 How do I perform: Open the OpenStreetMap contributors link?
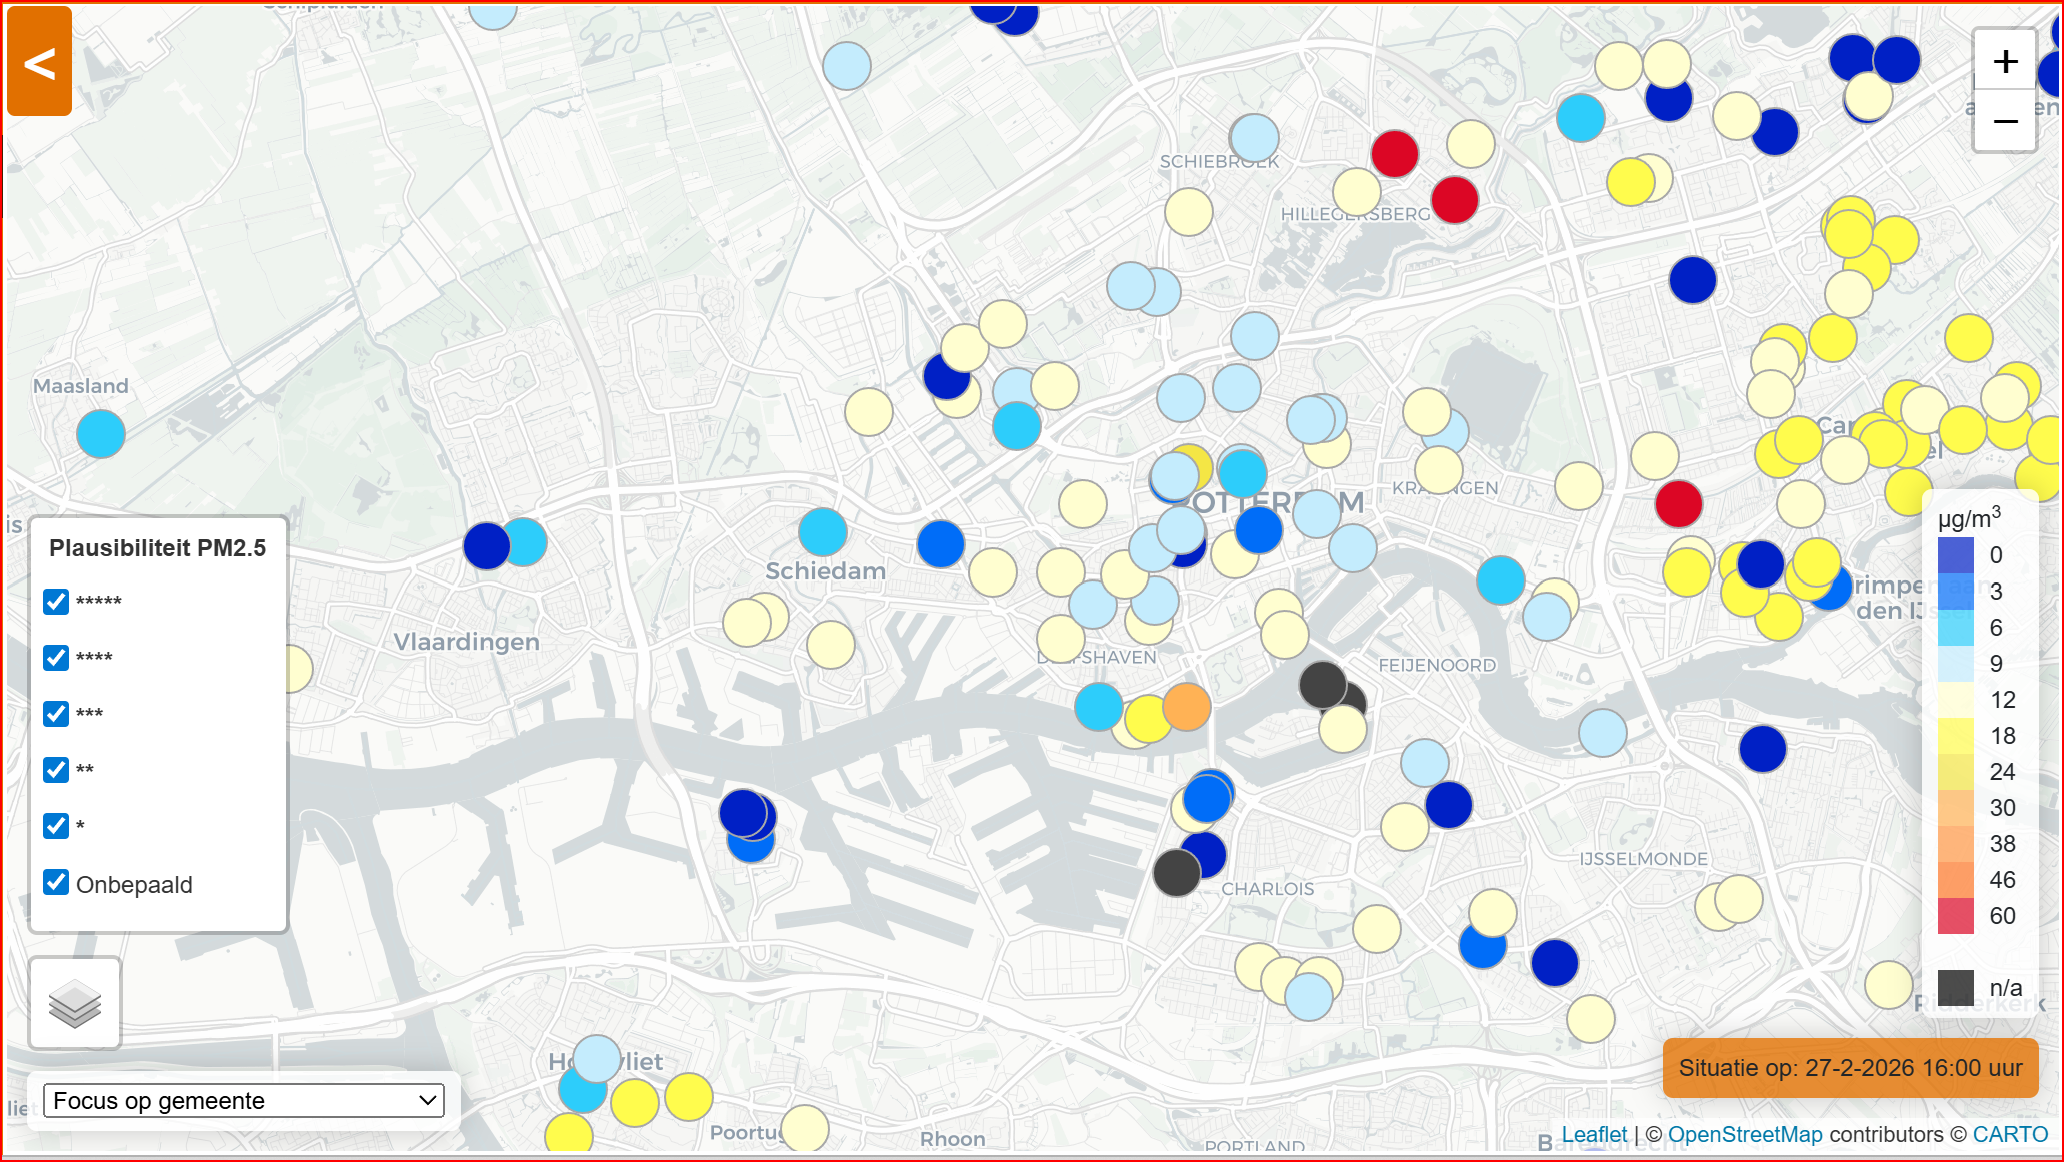click(x=1745, y=1135)
